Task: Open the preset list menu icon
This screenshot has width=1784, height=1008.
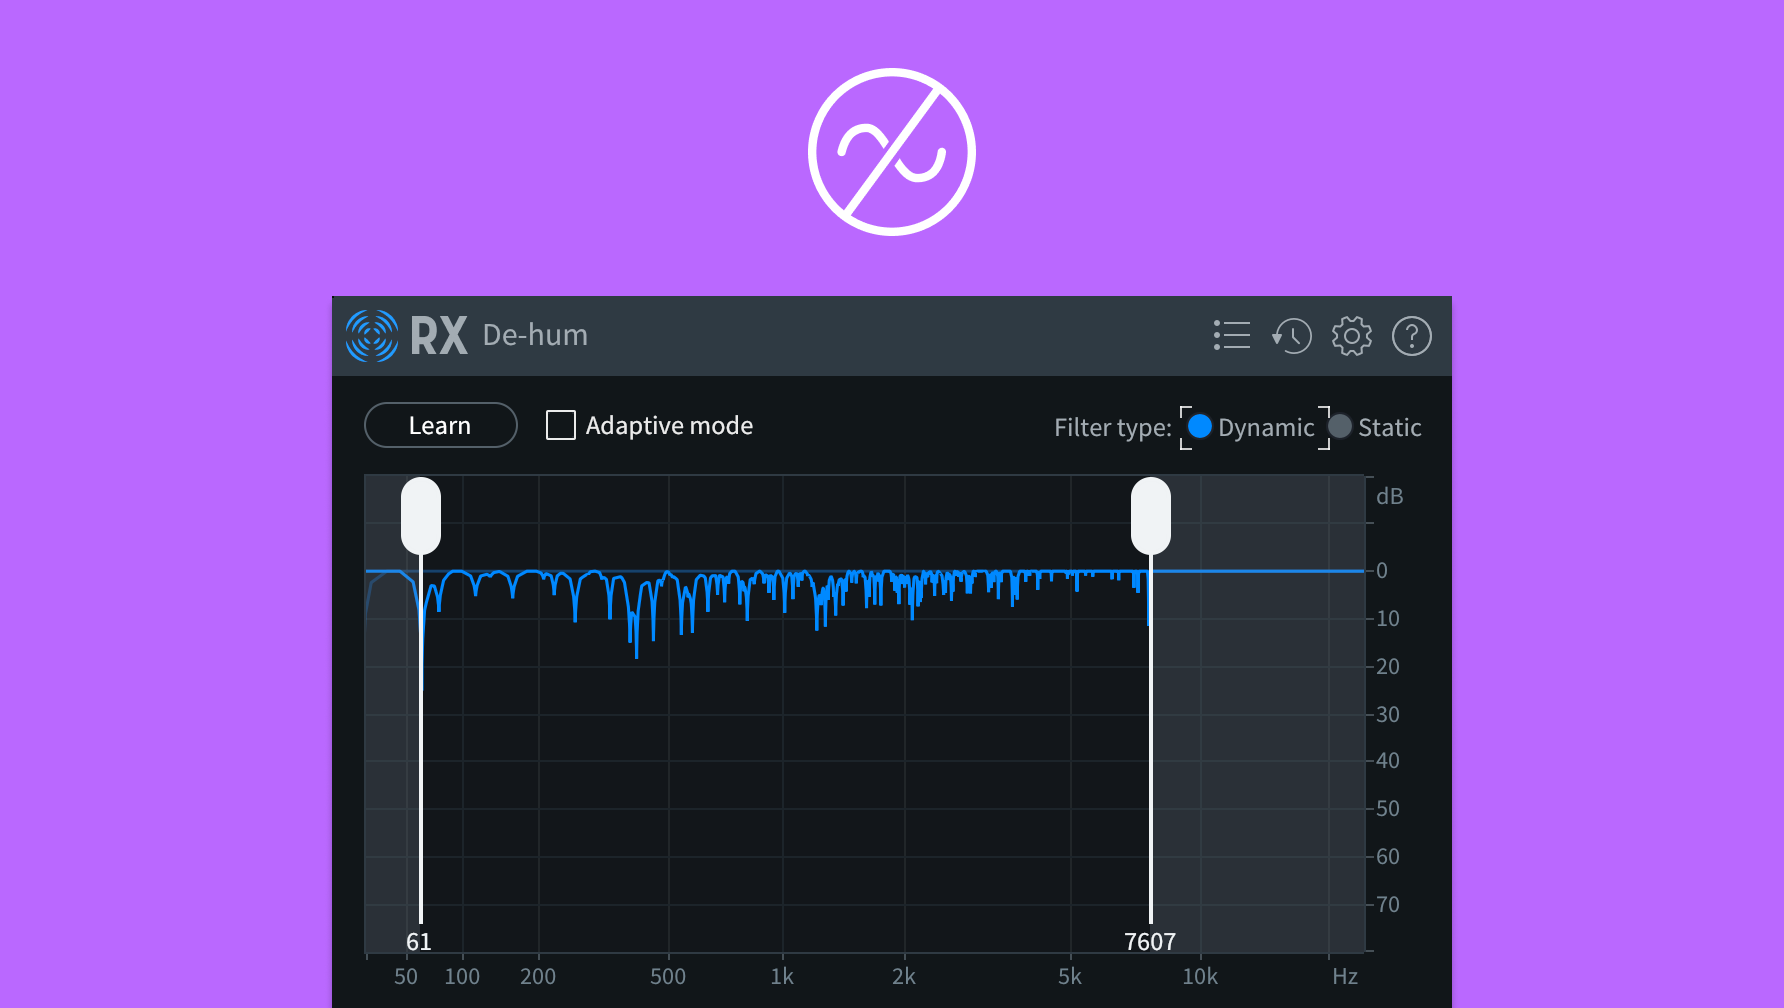Action: [x=1232, y=335]
